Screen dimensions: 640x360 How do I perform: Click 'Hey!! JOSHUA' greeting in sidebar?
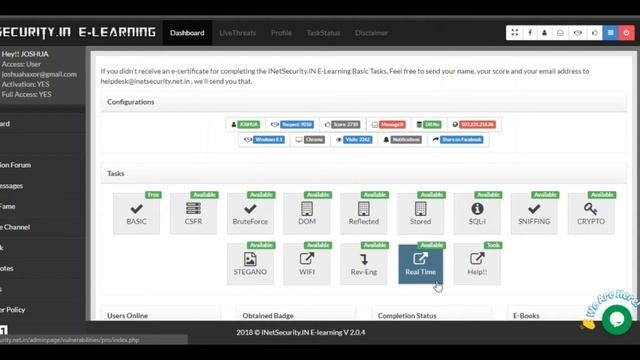pyautogui.click(x=25, y=54)
